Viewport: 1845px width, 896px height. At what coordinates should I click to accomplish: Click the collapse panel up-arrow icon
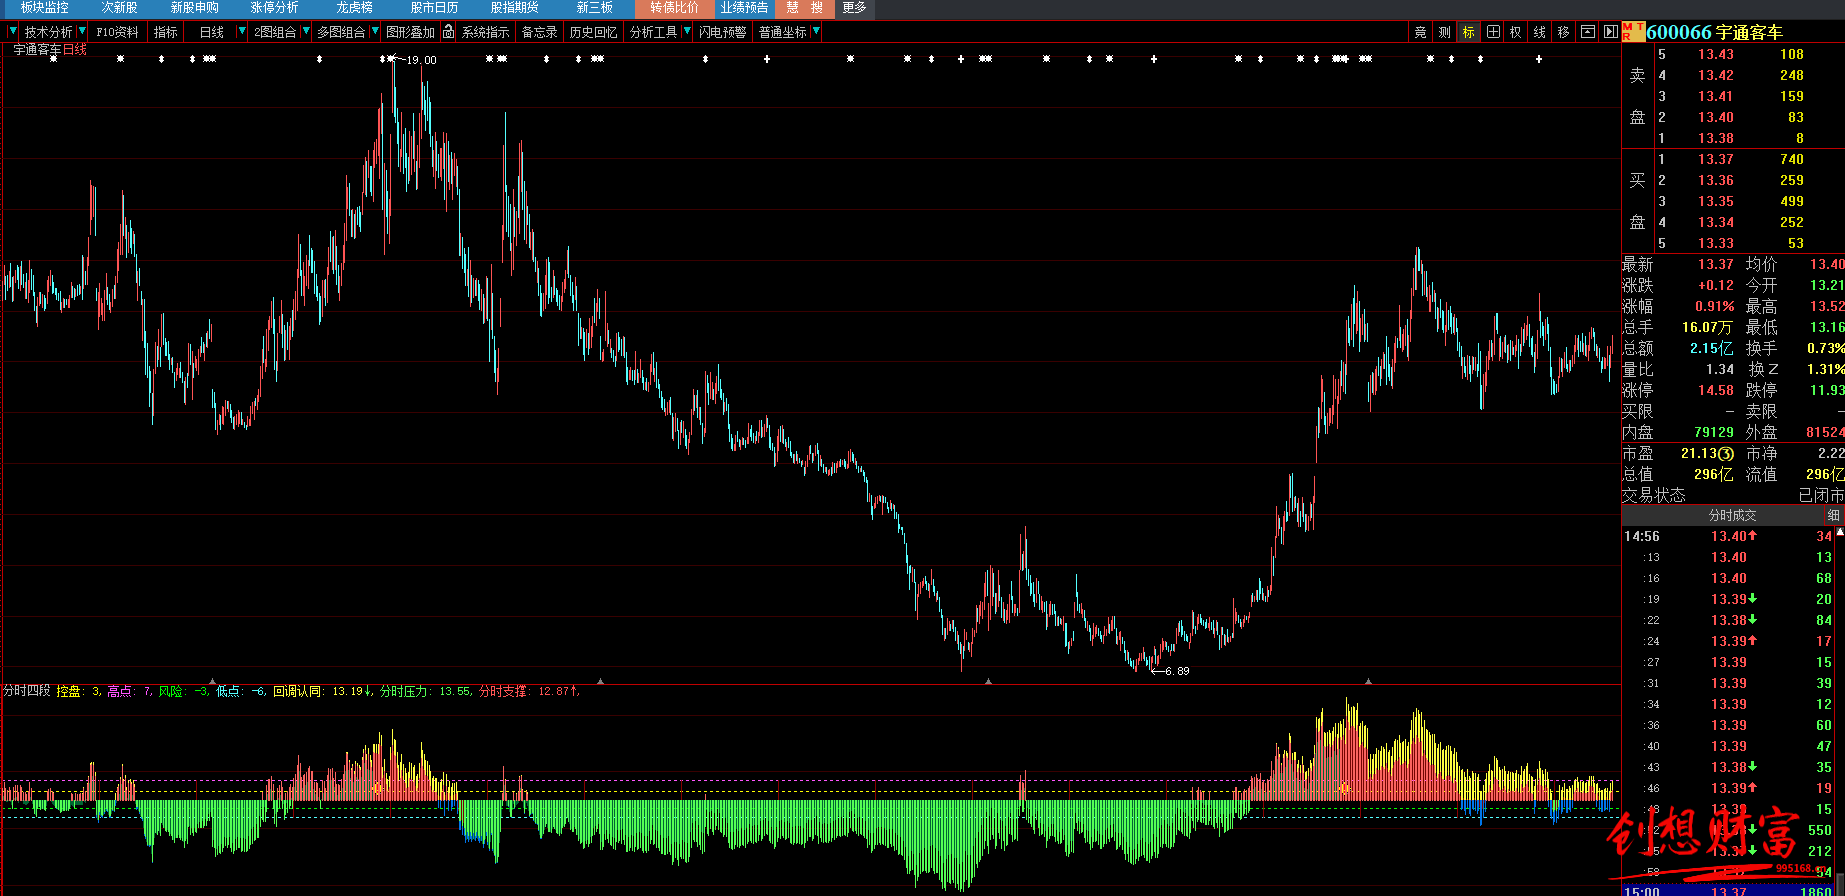1587,32
